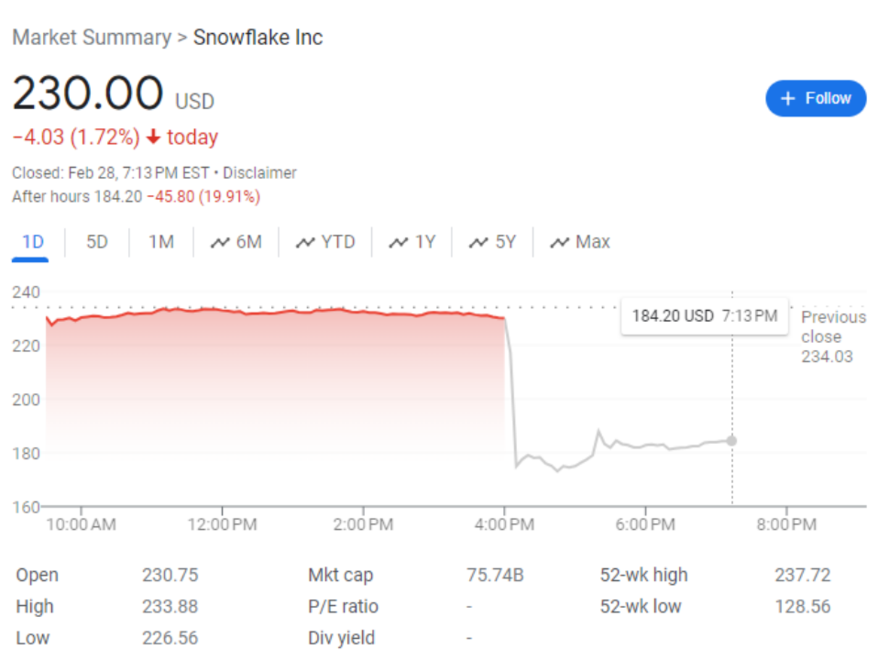Follow Snowflake Inc stock

pos(815,98)
